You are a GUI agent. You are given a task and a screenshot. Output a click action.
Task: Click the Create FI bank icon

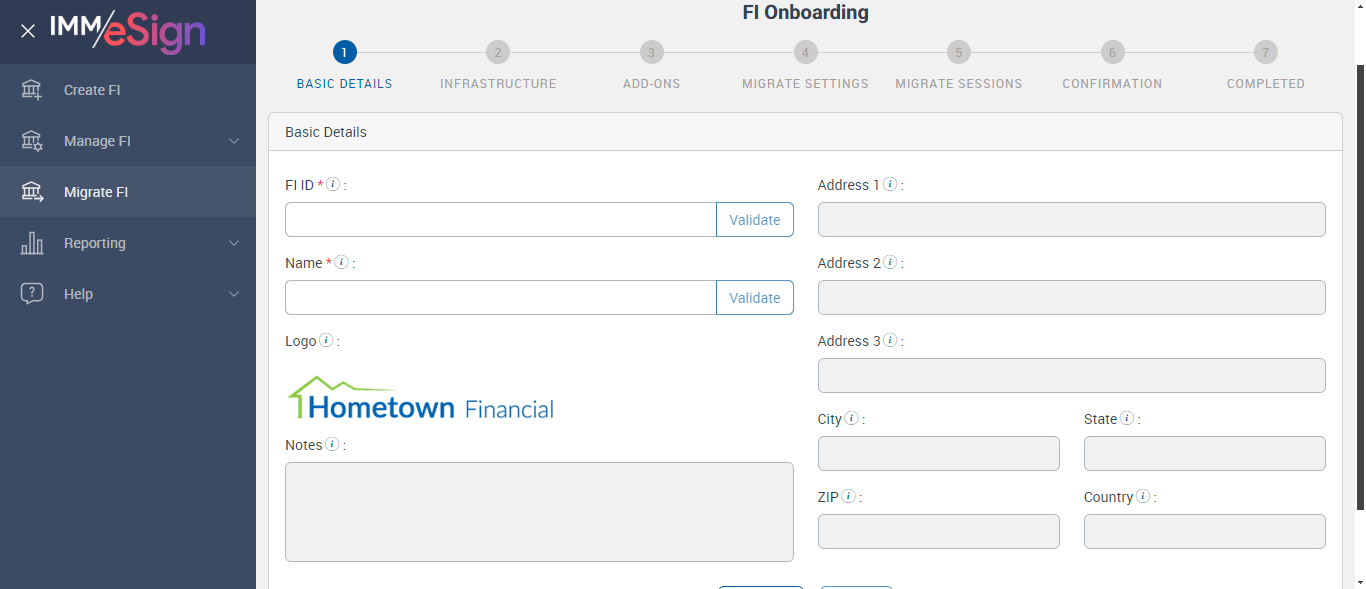click(x=32, y=90)
